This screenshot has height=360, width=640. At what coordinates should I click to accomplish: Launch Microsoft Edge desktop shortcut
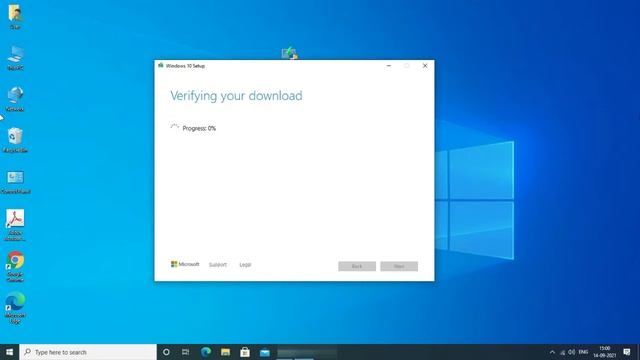15,308
